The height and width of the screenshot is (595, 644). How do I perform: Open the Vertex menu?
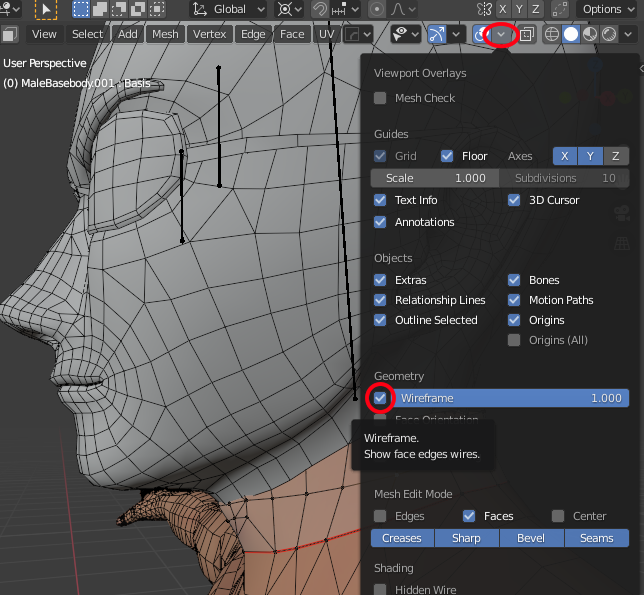click(210, 34)
